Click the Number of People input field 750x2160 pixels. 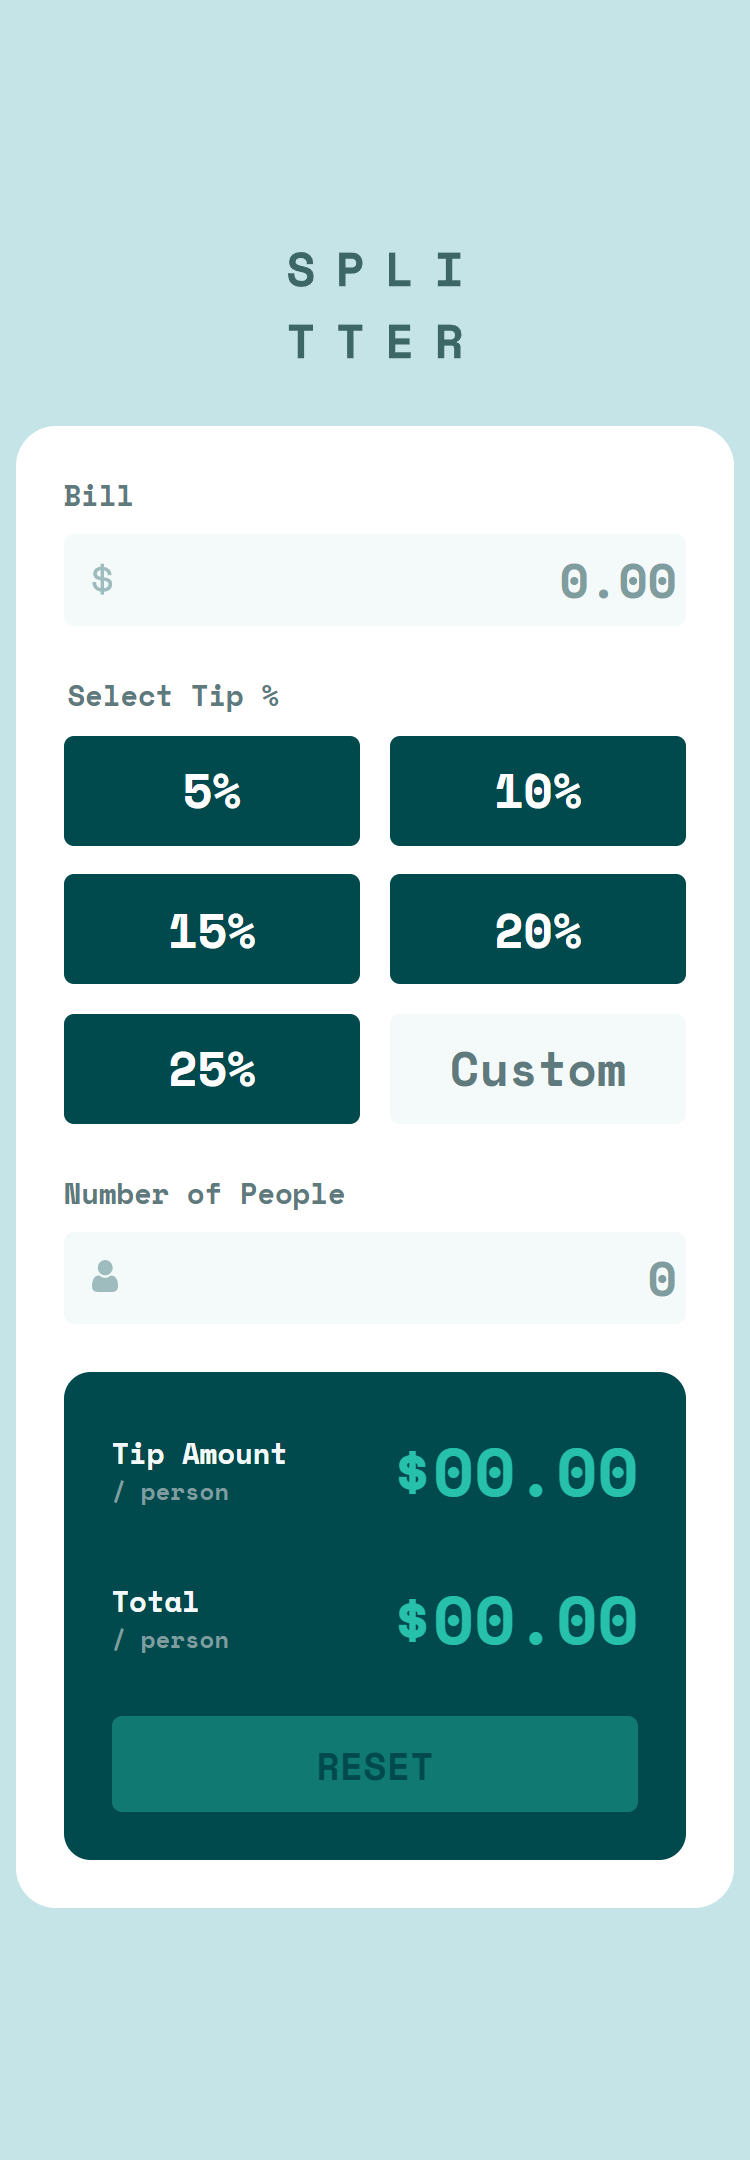tap(375, 1278)
